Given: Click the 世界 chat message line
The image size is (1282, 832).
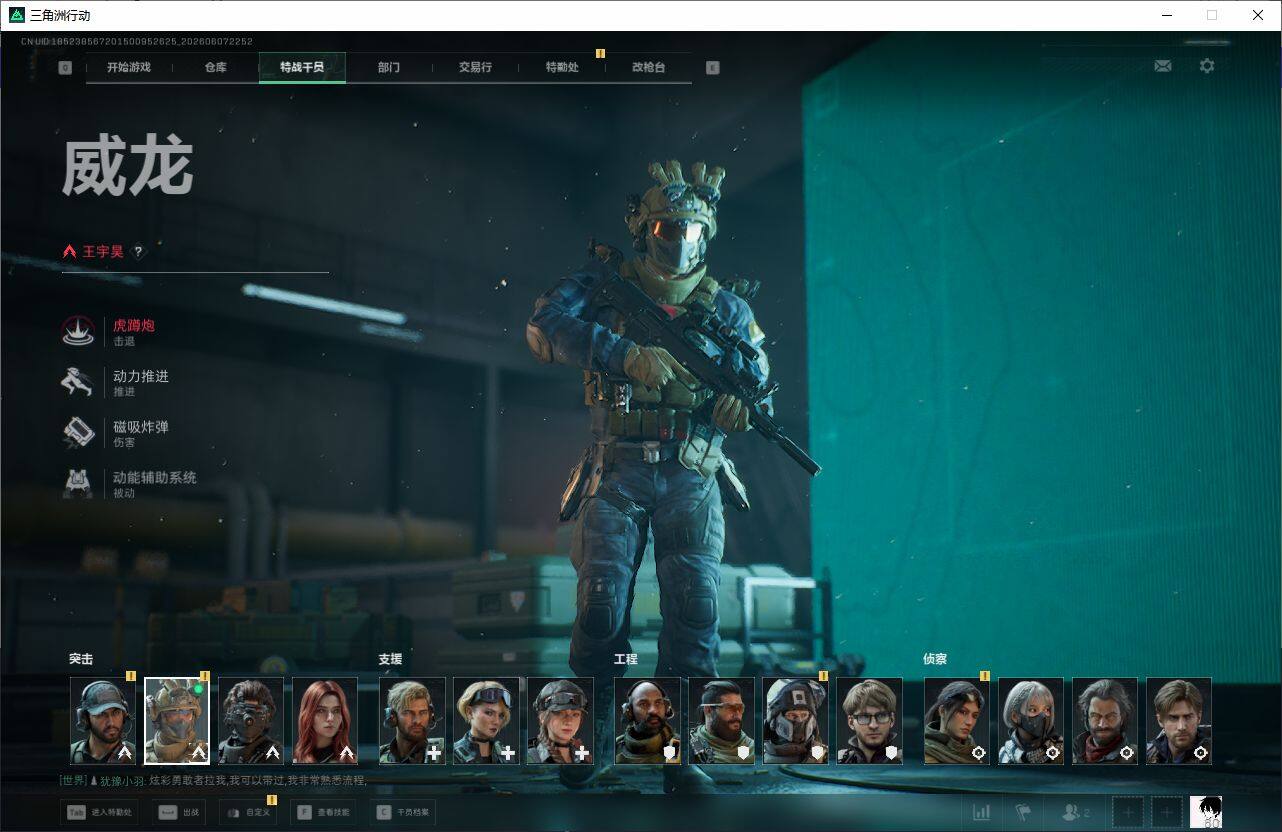Looking at the screenshot, I should tap(213, 780).
